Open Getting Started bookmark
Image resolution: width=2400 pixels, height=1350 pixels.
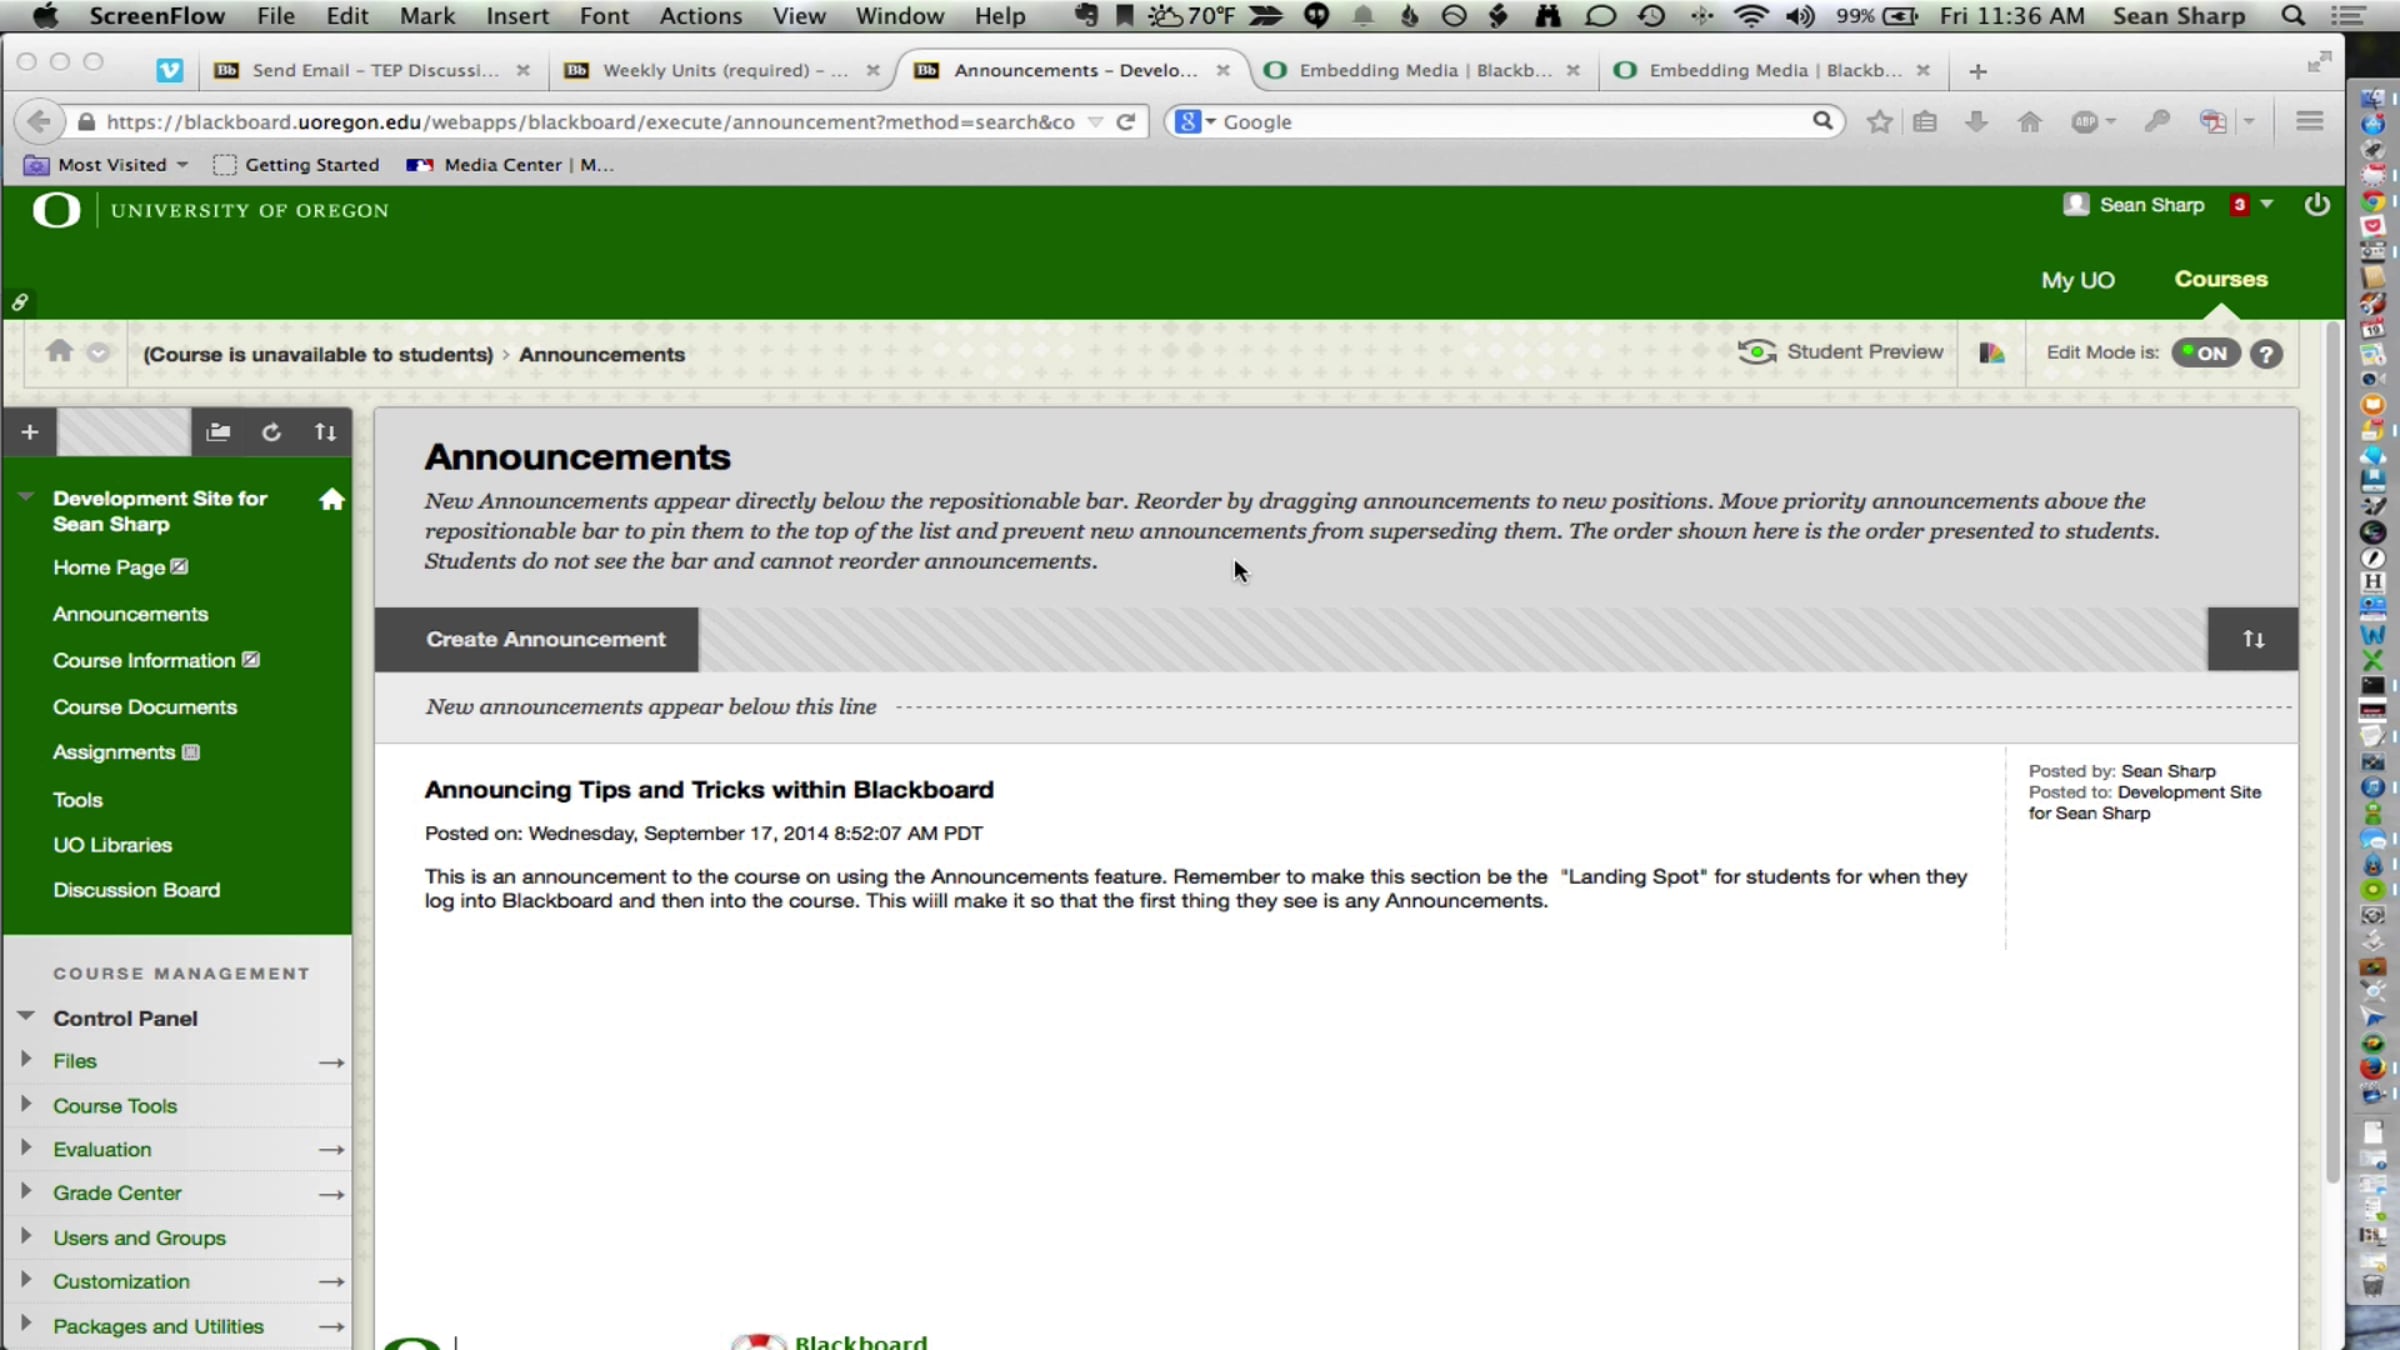(297, 165)
